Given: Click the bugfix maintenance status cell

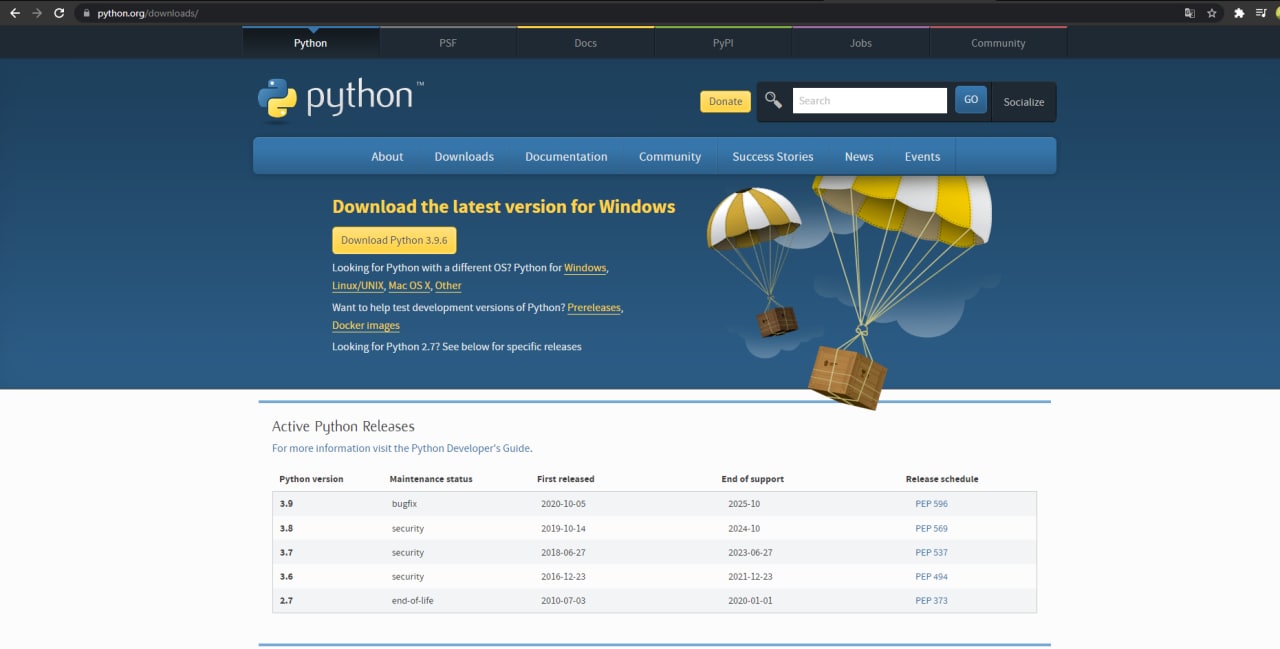Looking at the screenshot, I should point(404,504).
